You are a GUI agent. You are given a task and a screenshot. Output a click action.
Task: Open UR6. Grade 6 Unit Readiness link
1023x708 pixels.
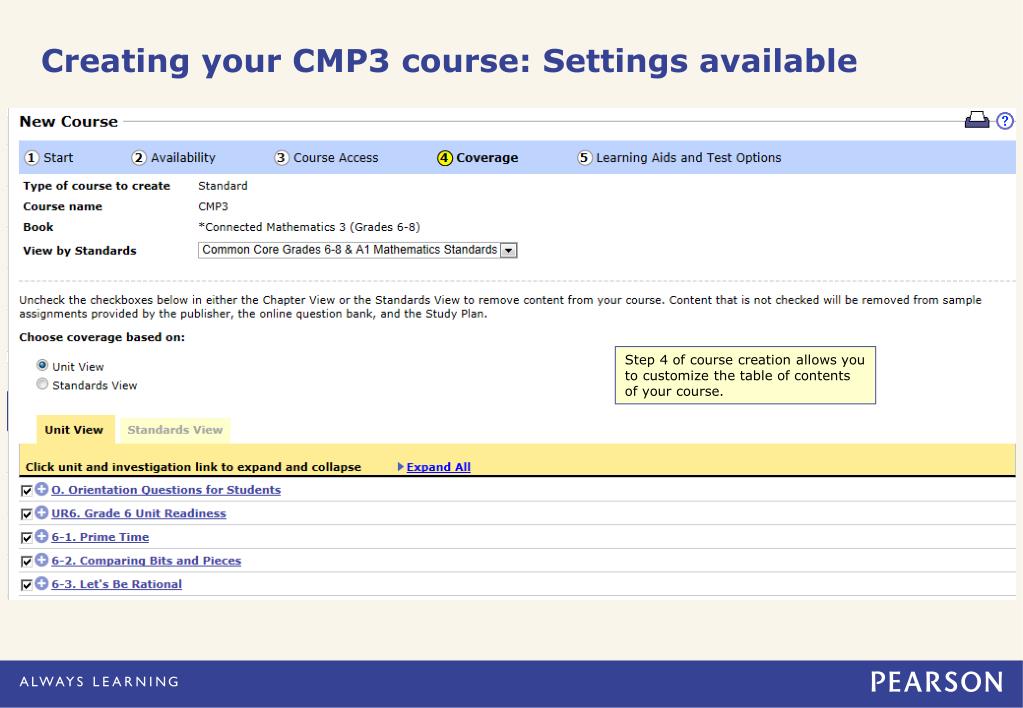[139, 514]
